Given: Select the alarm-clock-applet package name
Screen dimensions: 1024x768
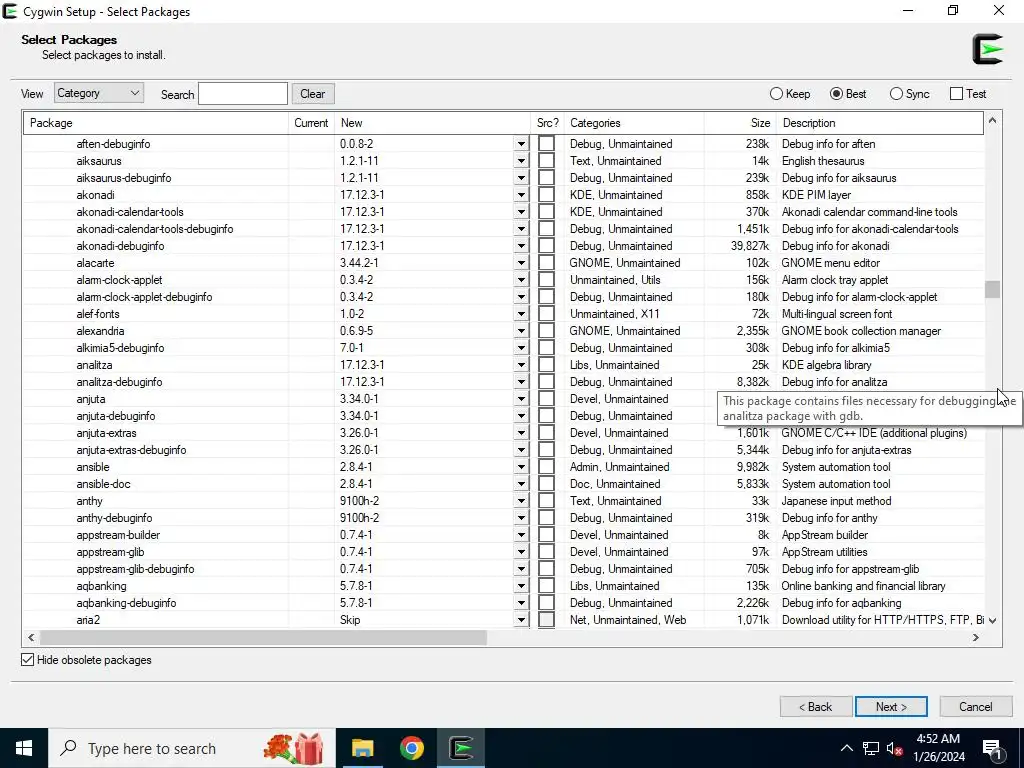Looking at the screenshot, I should (120, 280).
